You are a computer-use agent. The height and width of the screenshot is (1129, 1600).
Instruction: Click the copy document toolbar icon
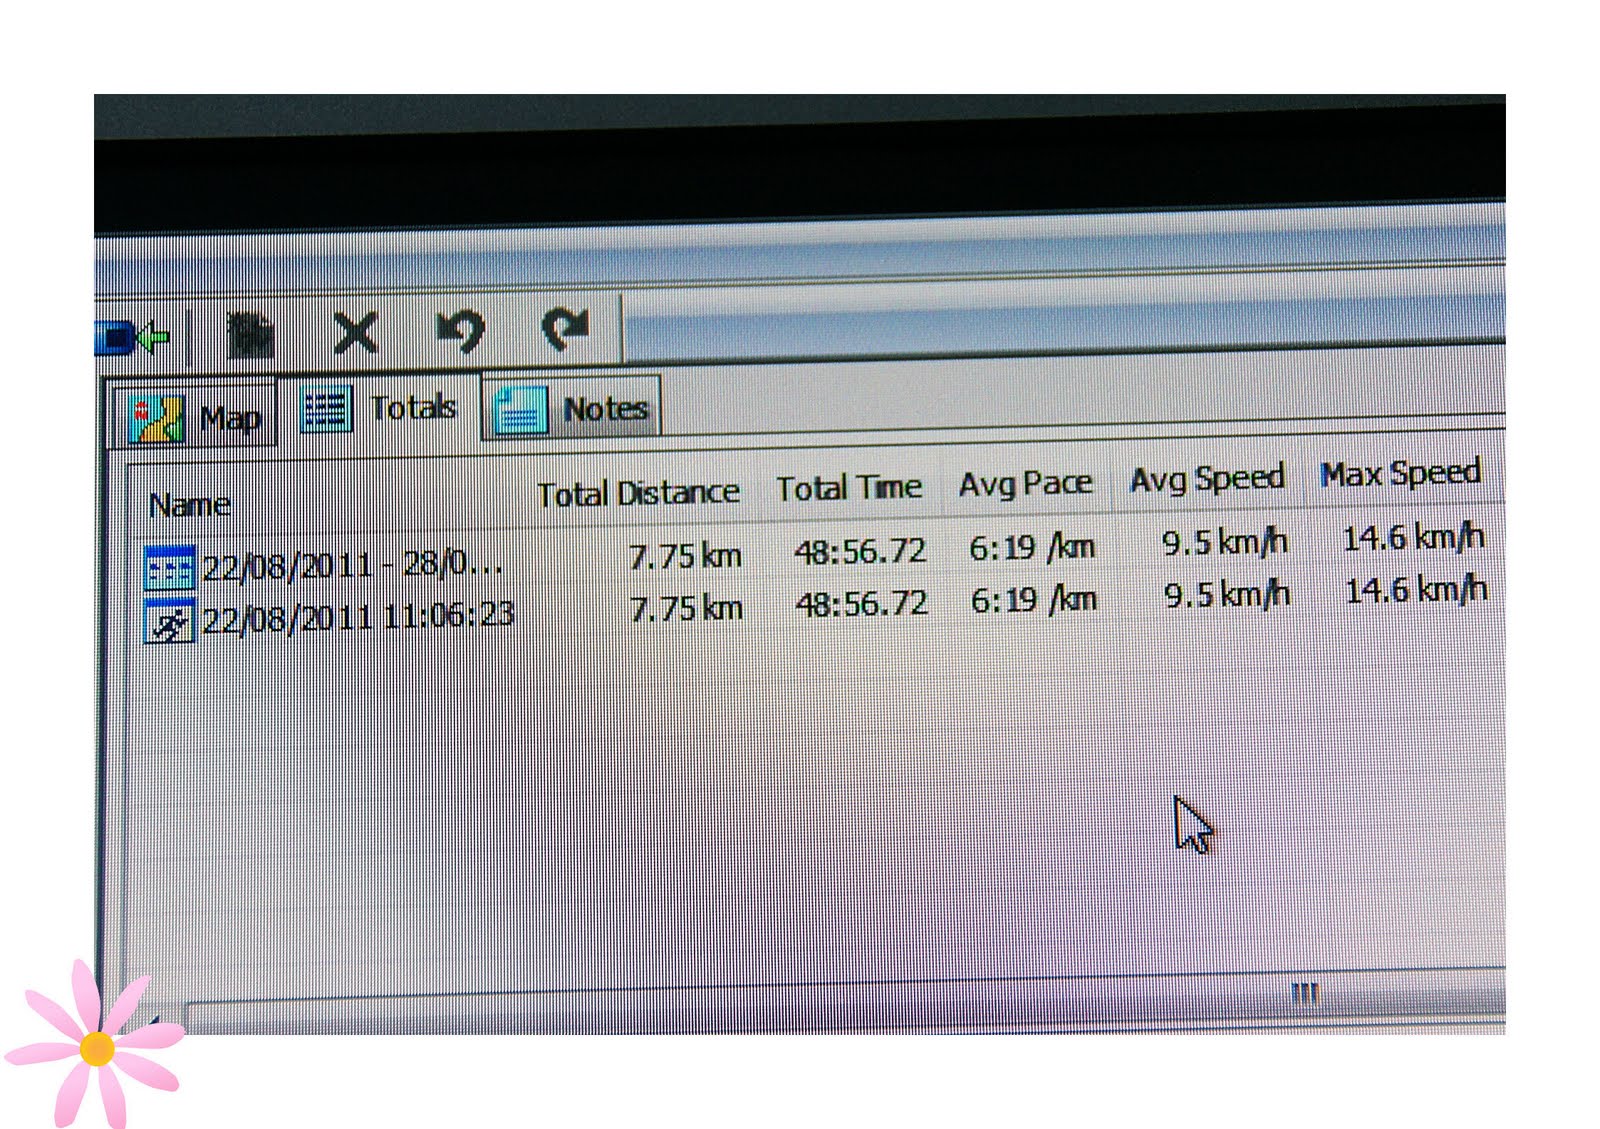(x=250, y=335)
